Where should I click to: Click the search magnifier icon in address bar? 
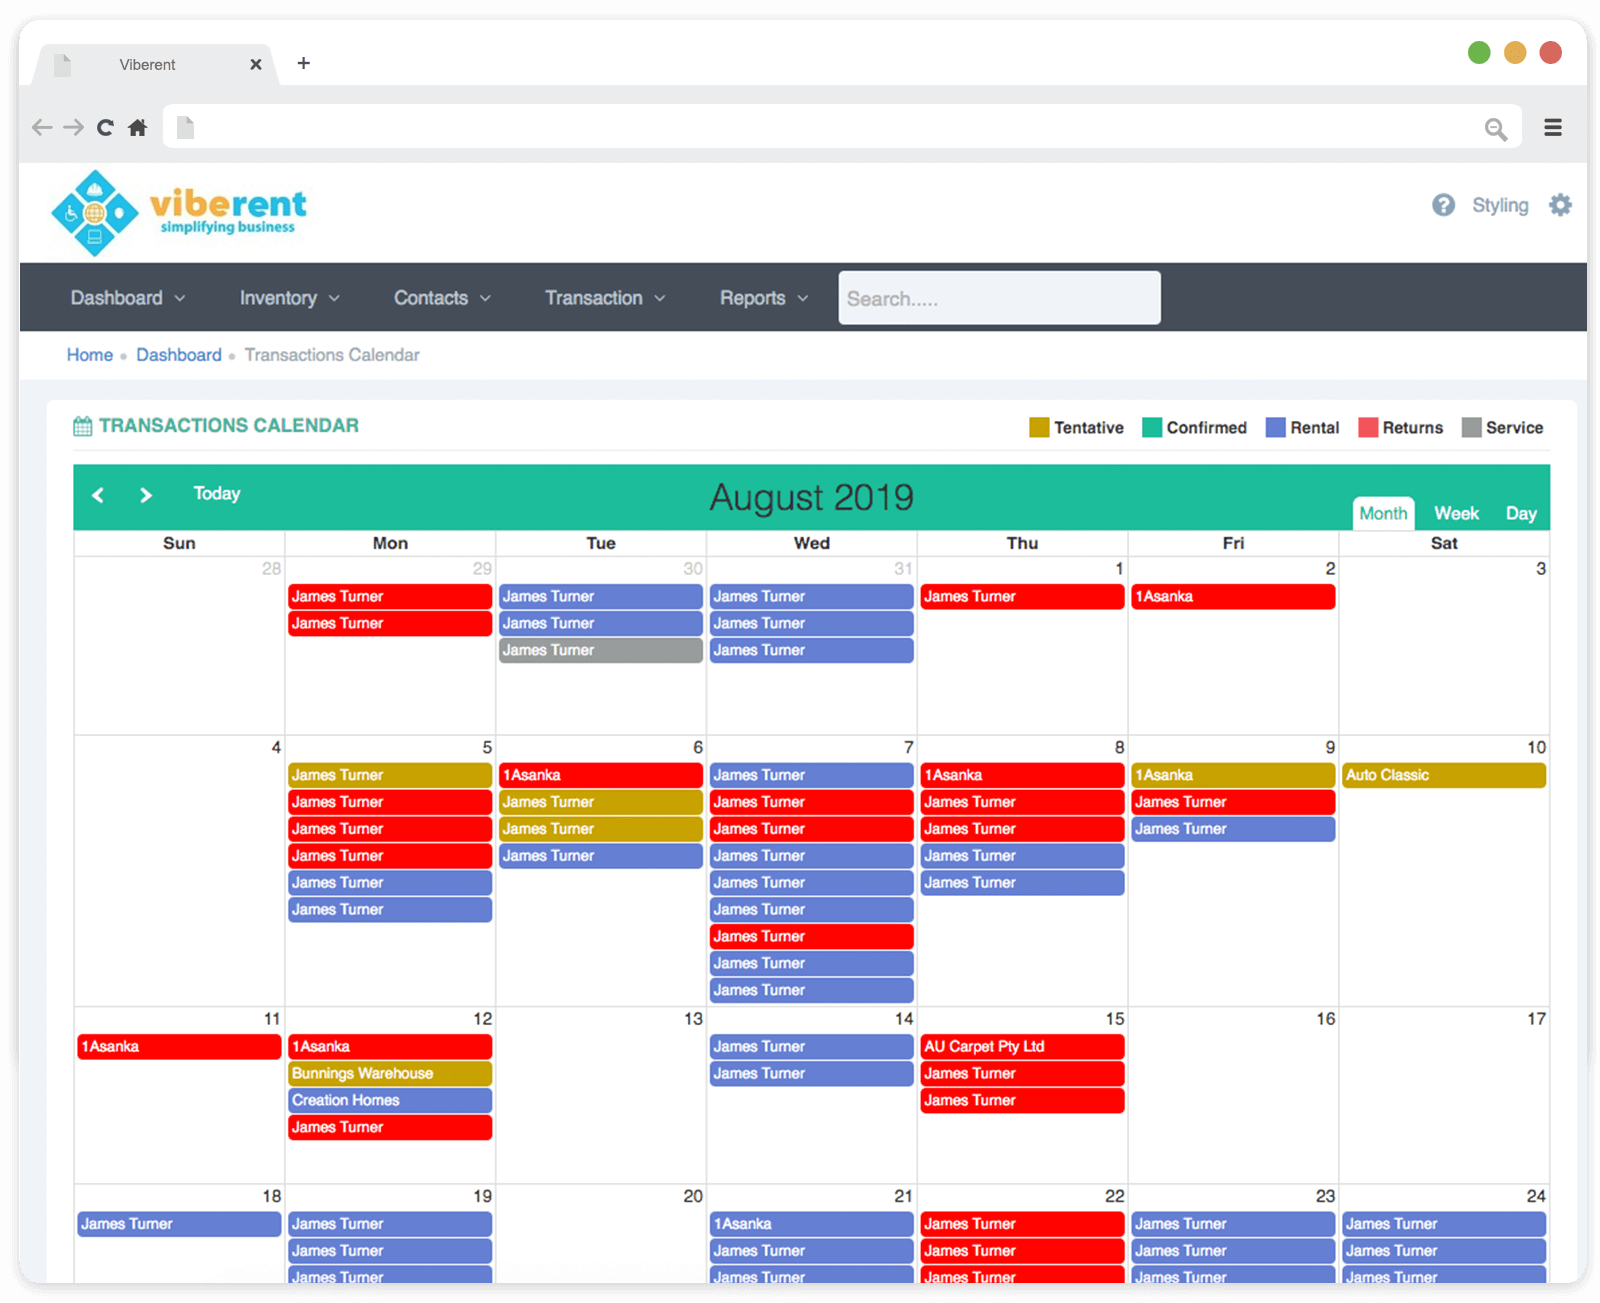[1495, 128]
